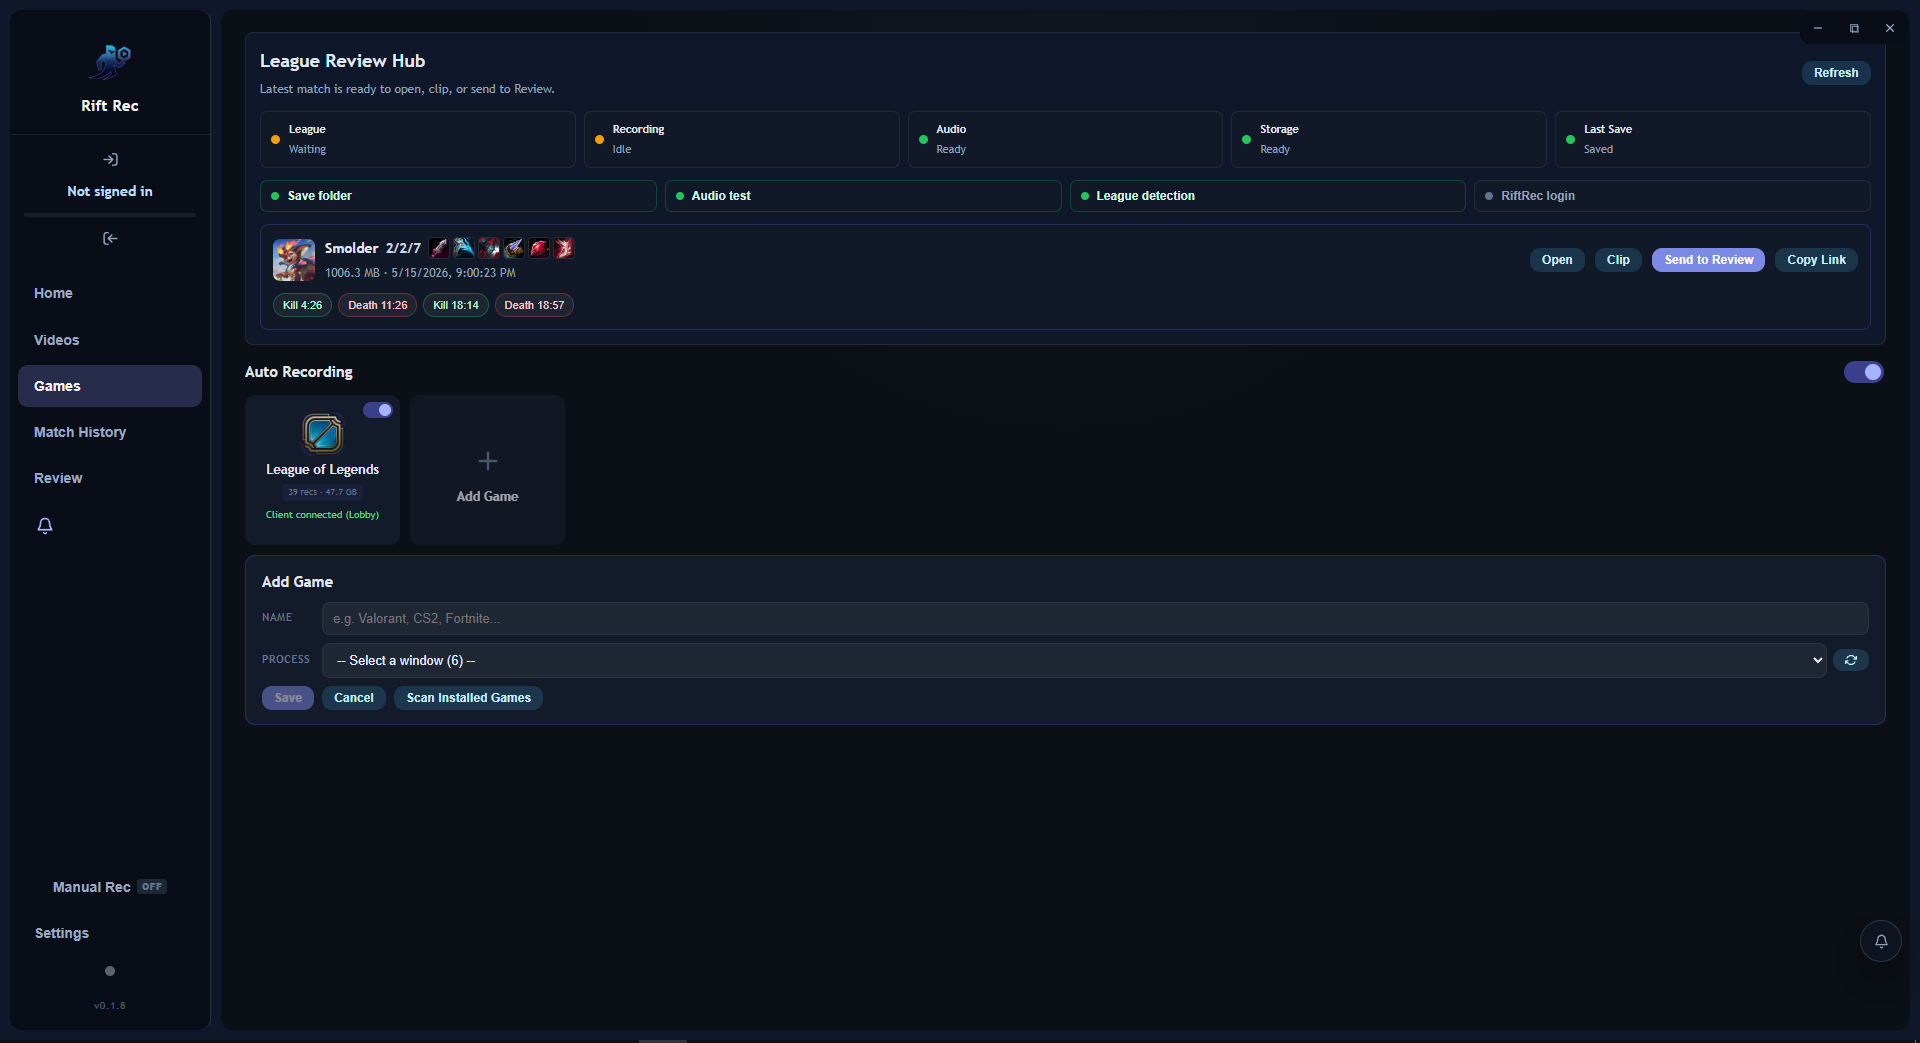Click the Rift Rec logo
This screenshot has width=1920, height=1043.
(x=110, y=62)
